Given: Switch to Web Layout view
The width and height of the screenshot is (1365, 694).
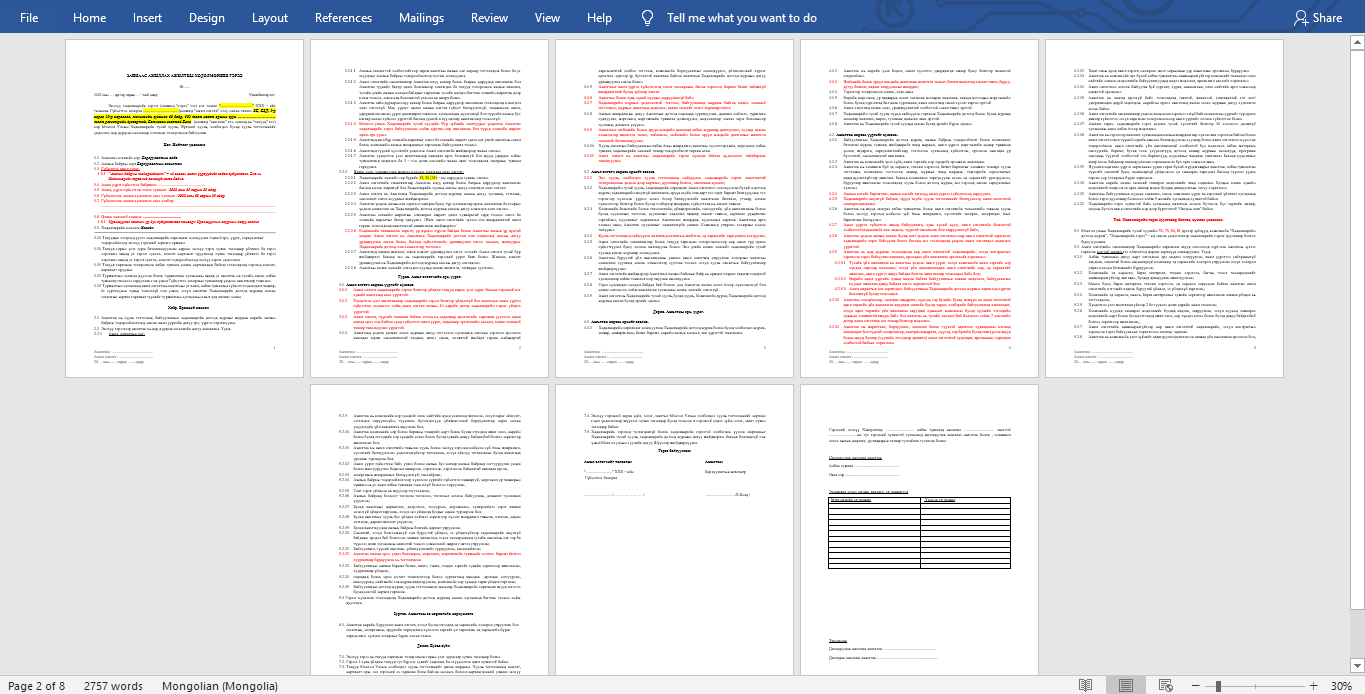Looking at the screenshot, I should pos(1165,686).
